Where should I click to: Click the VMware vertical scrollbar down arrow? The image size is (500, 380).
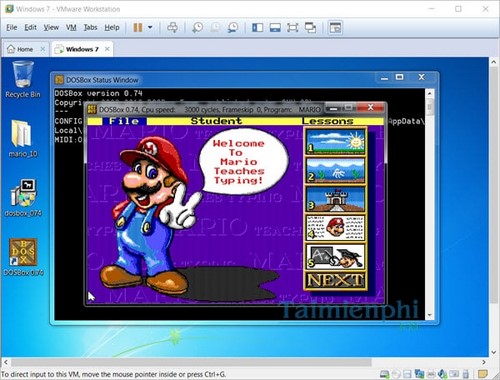coord(494,352)
